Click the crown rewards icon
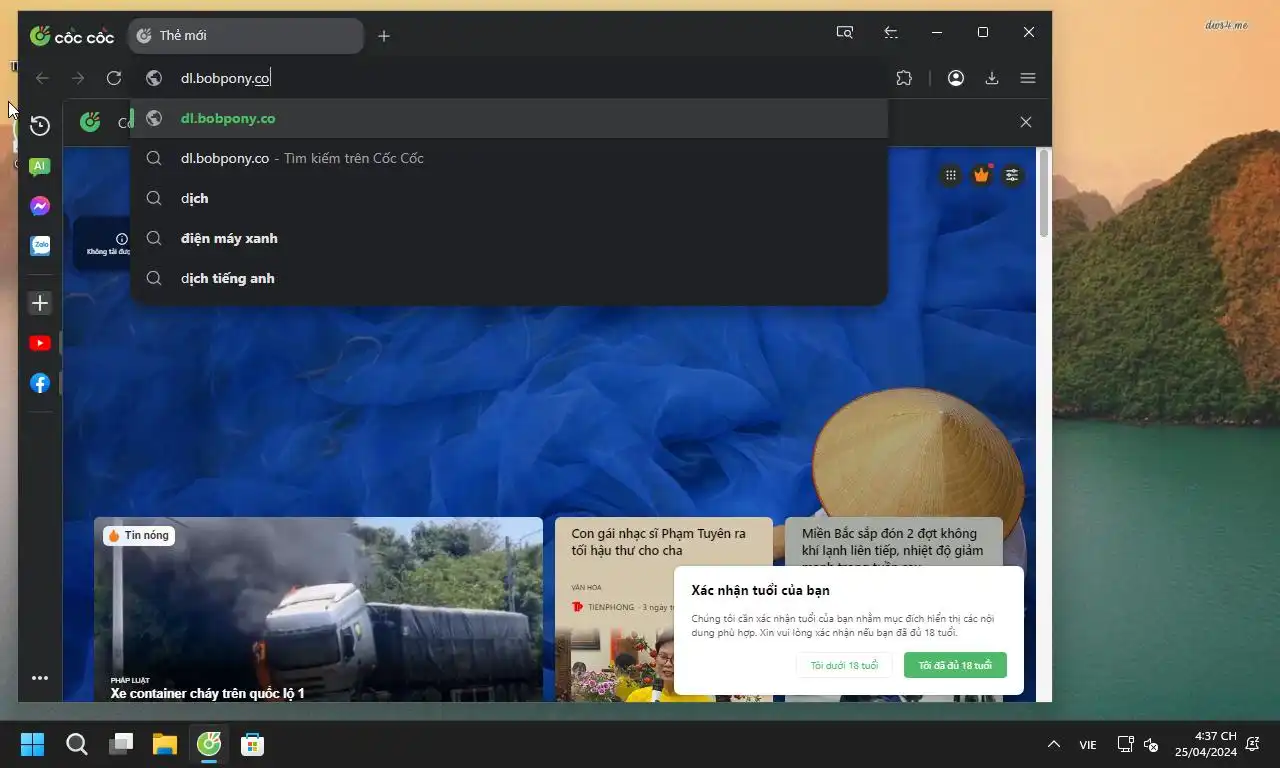Image resolution: width=1280 pixels, height=768 pixels. [x=981, y=175]
